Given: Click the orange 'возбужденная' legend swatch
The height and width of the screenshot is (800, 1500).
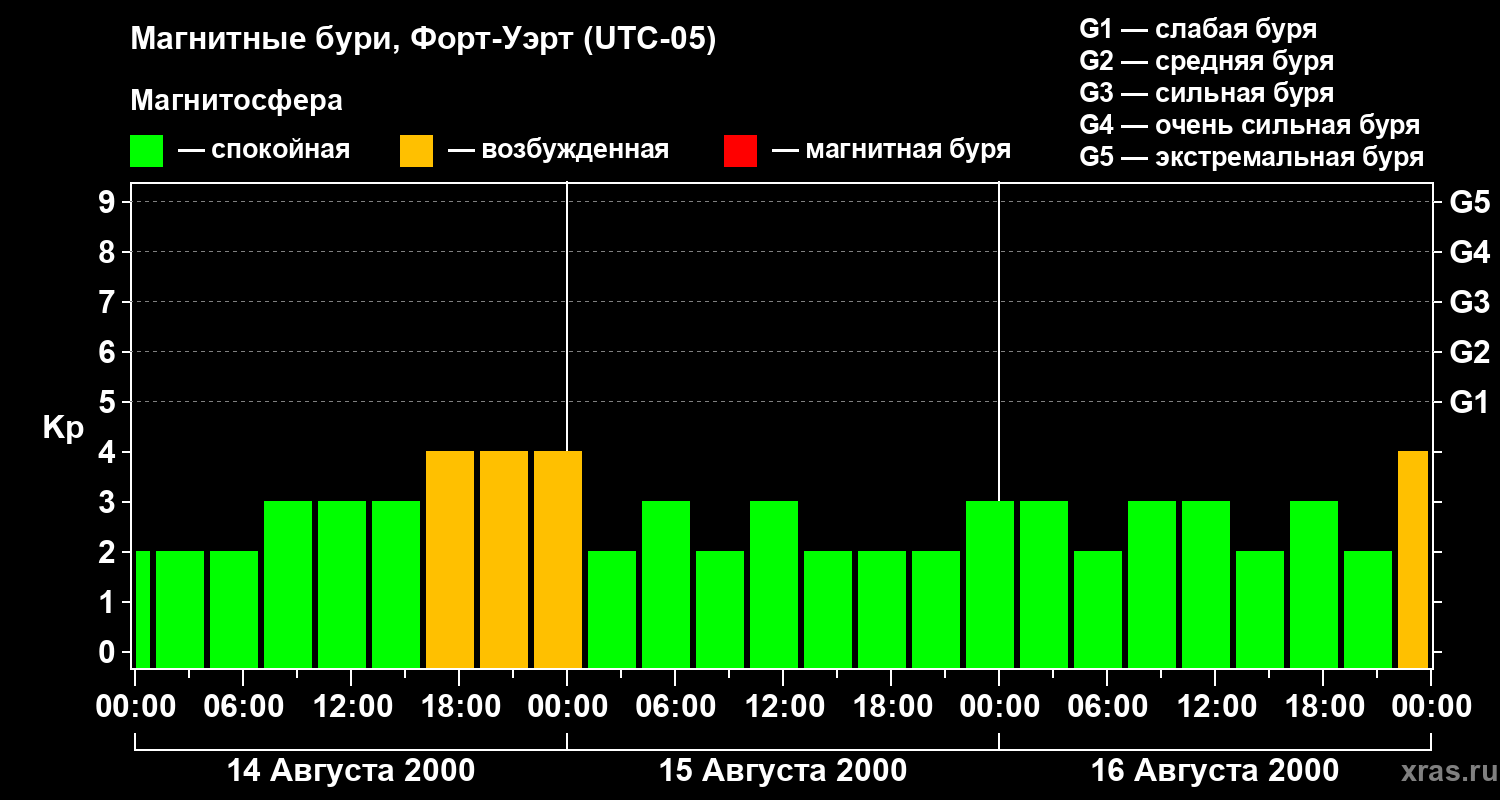Looking at the screenshot, I should (x=416, y=151).
